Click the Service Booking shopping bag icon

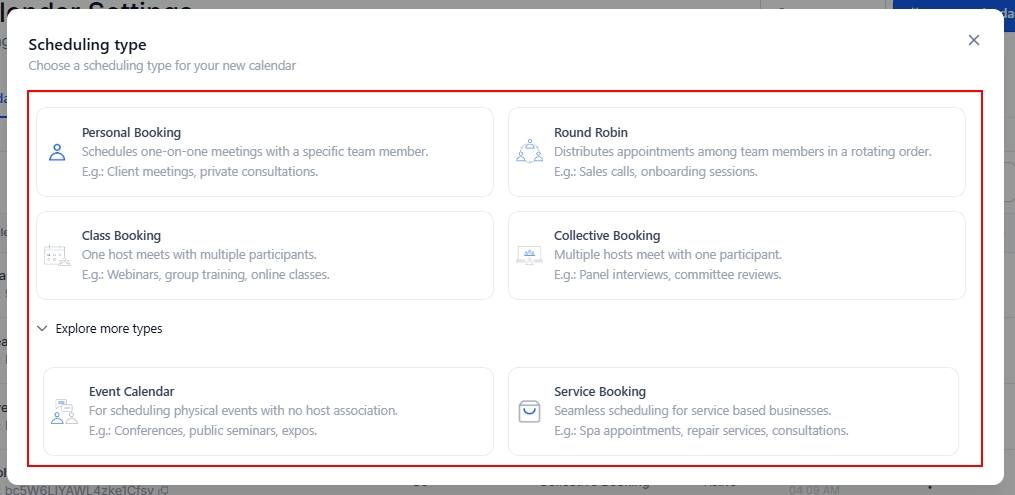click(x=529, y=411)
